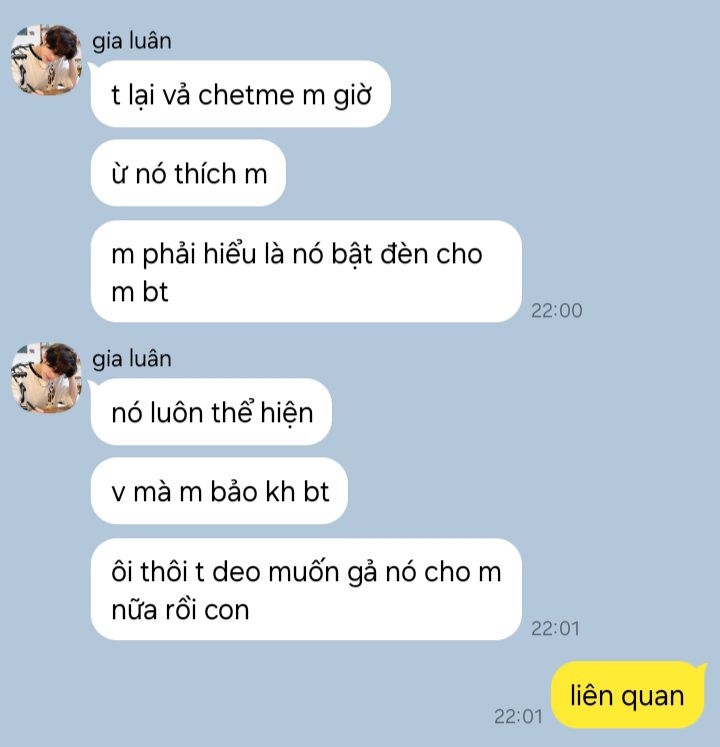Tap the word "bảo" in the fifth bubble

234,491
